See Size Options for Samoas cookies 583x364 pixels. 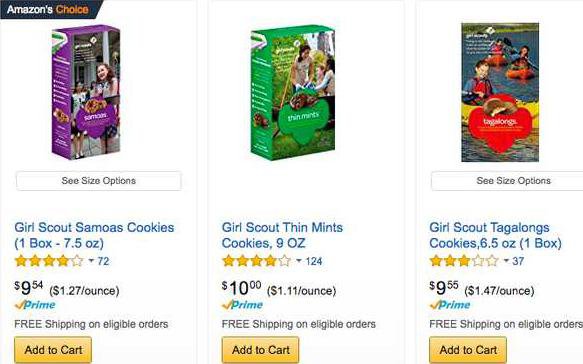click(99, 181)
